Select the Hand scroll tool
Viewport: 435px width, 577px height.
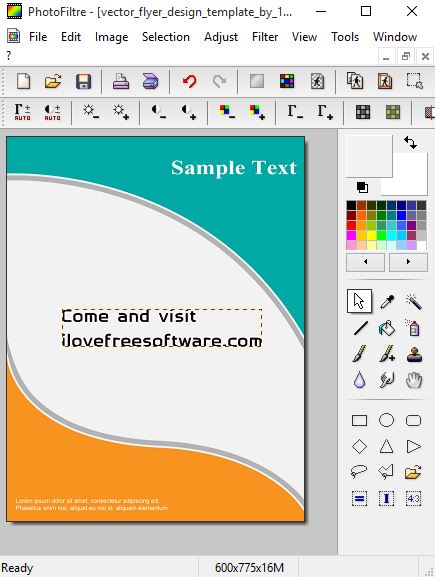coord(414,380)
